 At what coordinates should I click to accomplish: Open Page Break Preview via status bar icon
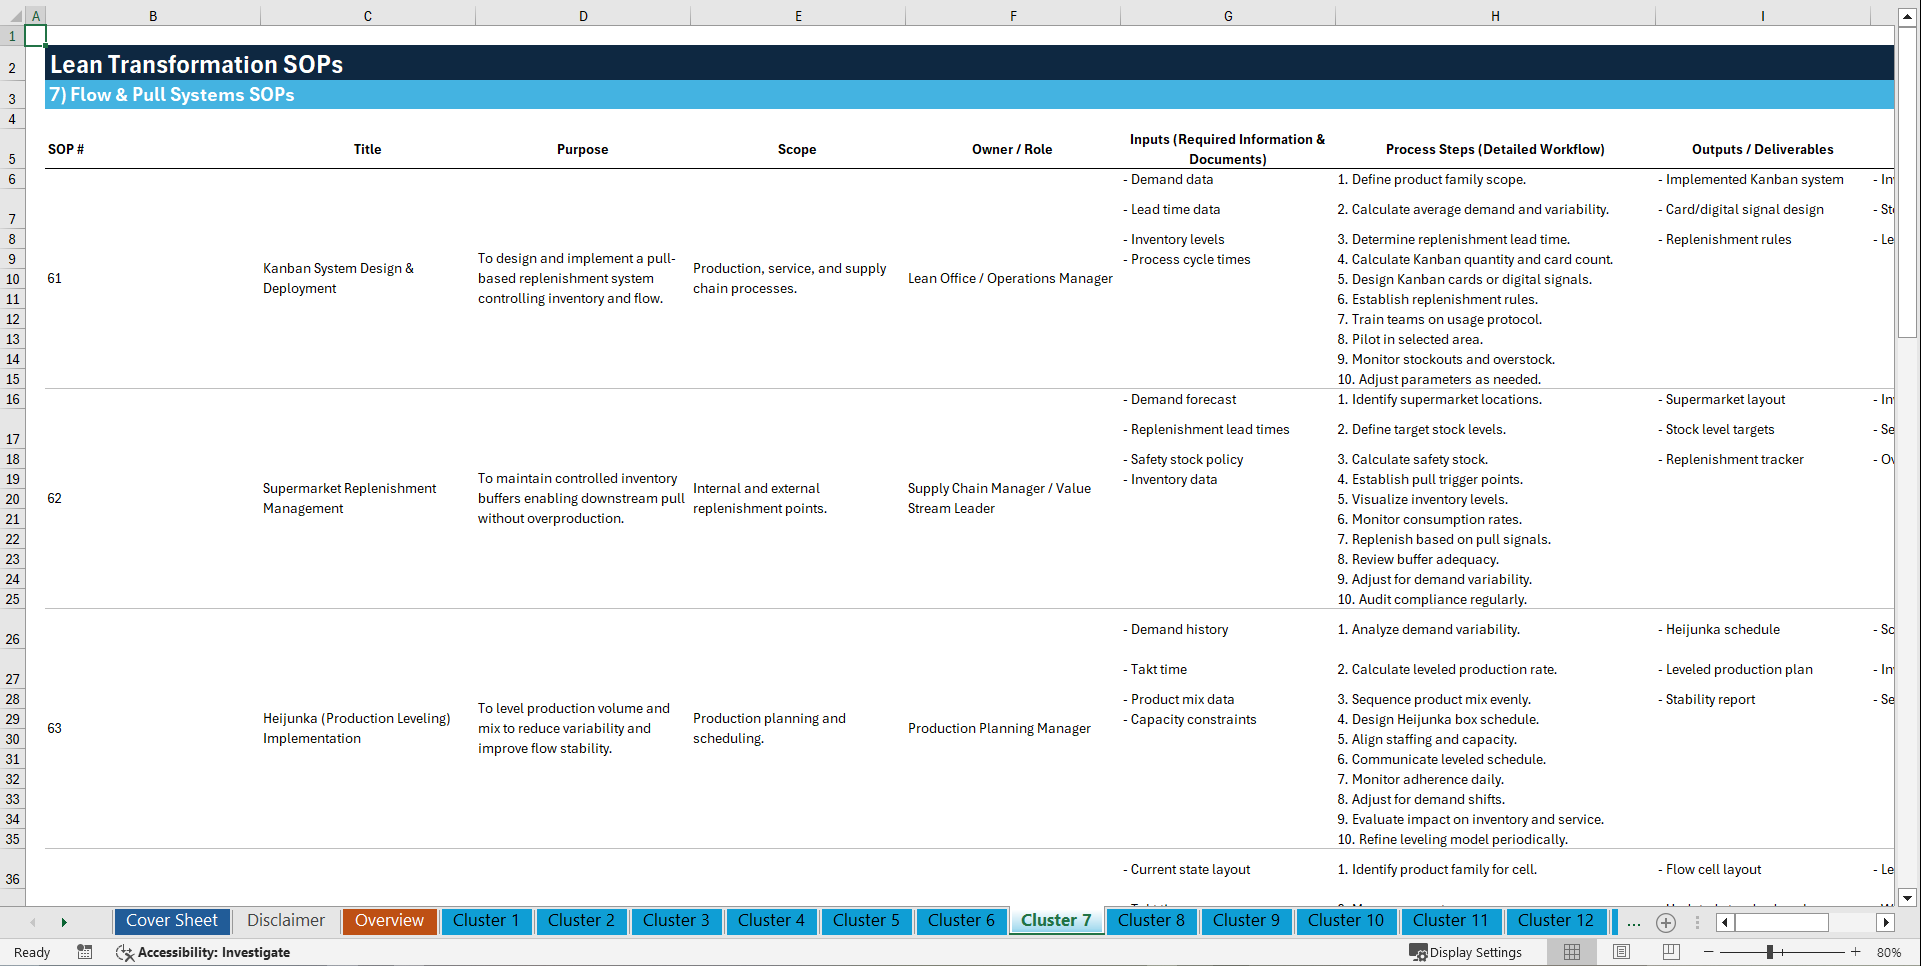(1670, 952)
